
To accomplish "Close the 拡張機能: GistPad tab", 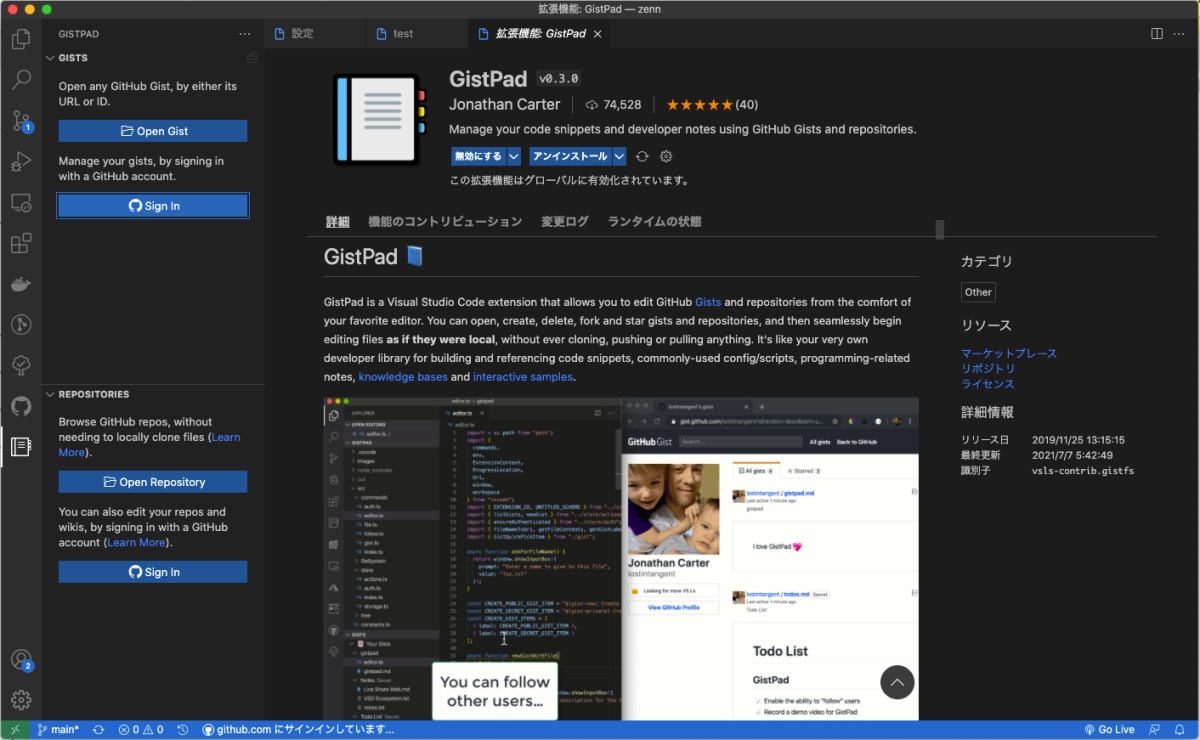I will [598, 33].
